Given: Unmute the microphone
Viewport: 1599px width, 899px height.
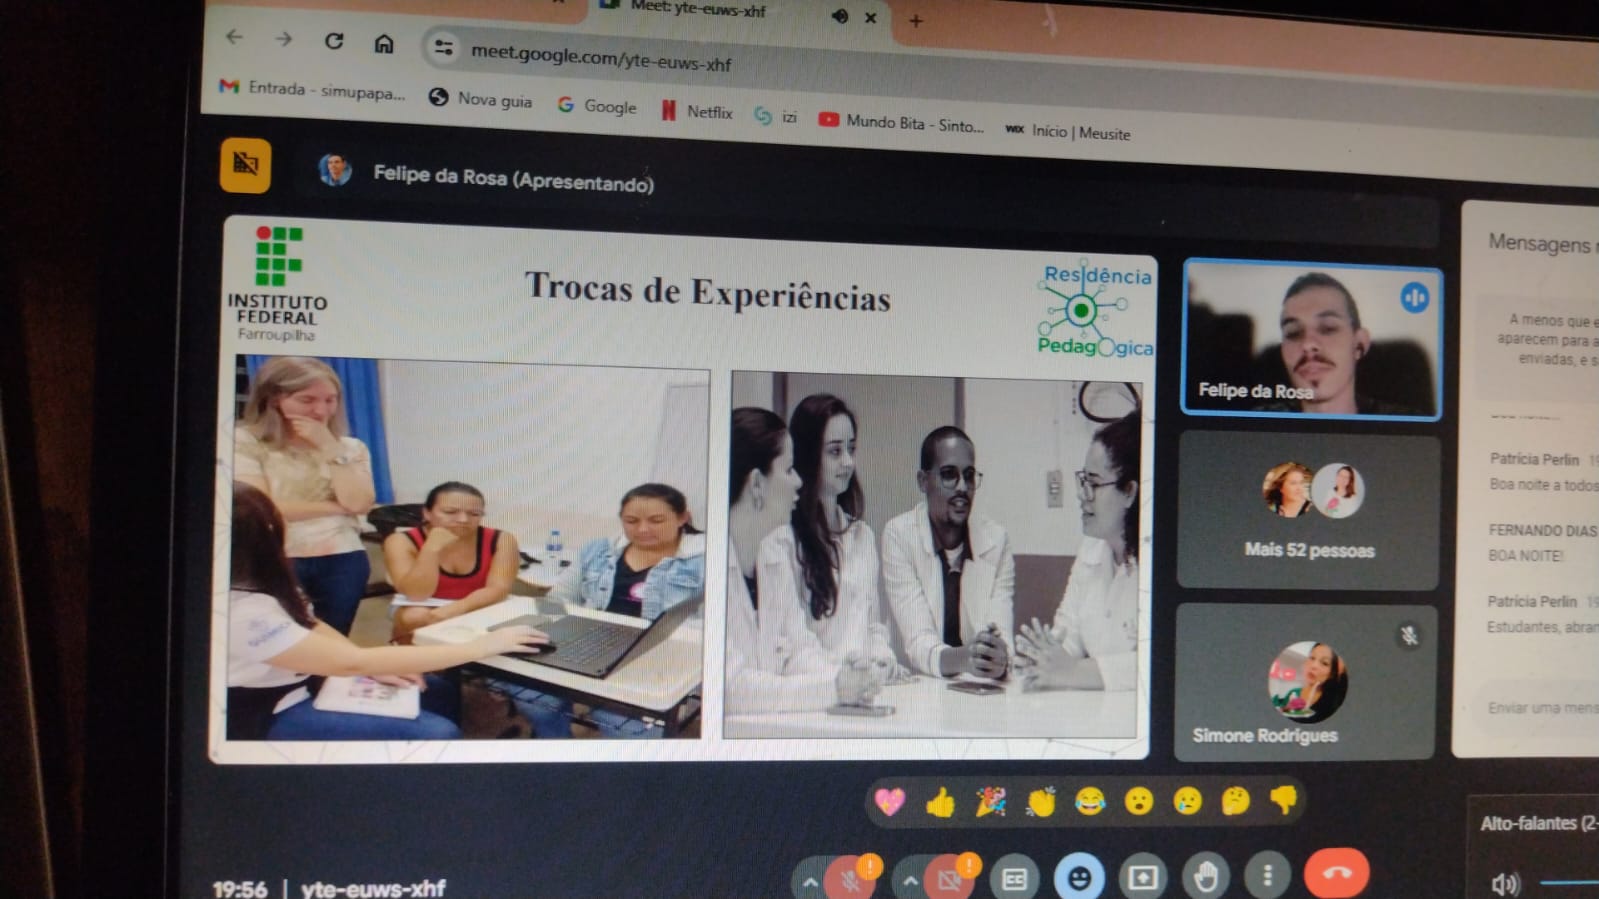Looking at the screenshot, I should coord(852,880).
